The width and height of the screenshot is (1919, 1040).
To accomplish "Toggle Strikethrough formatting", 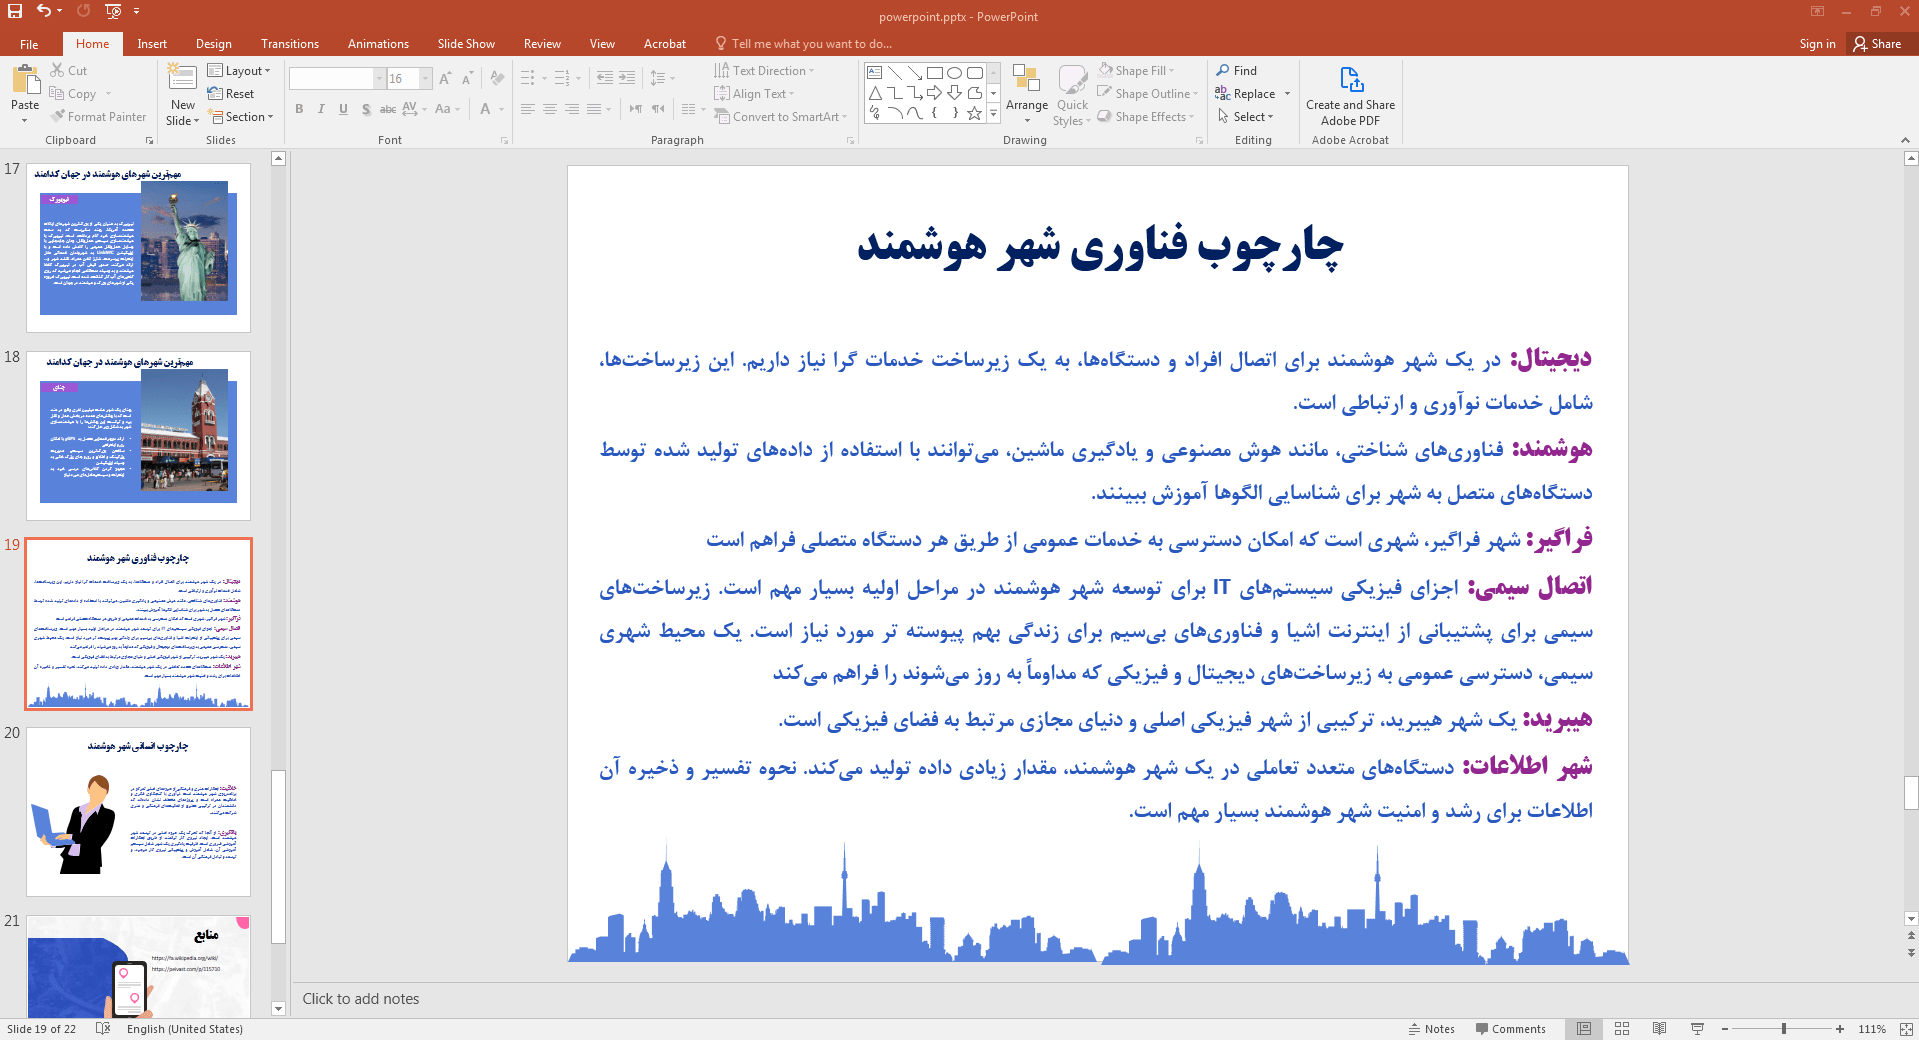I will [x=388, y=109].
